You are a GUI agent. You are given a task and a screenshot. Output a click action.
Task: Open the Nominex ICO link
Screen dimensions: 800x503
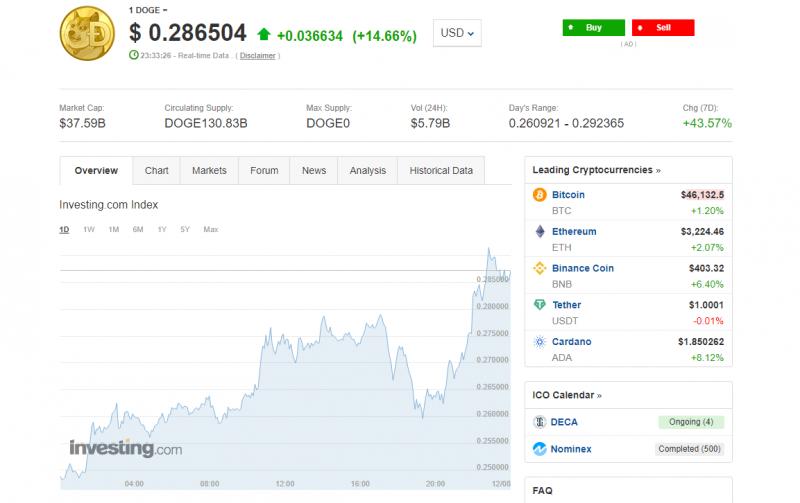click(571, 449)
